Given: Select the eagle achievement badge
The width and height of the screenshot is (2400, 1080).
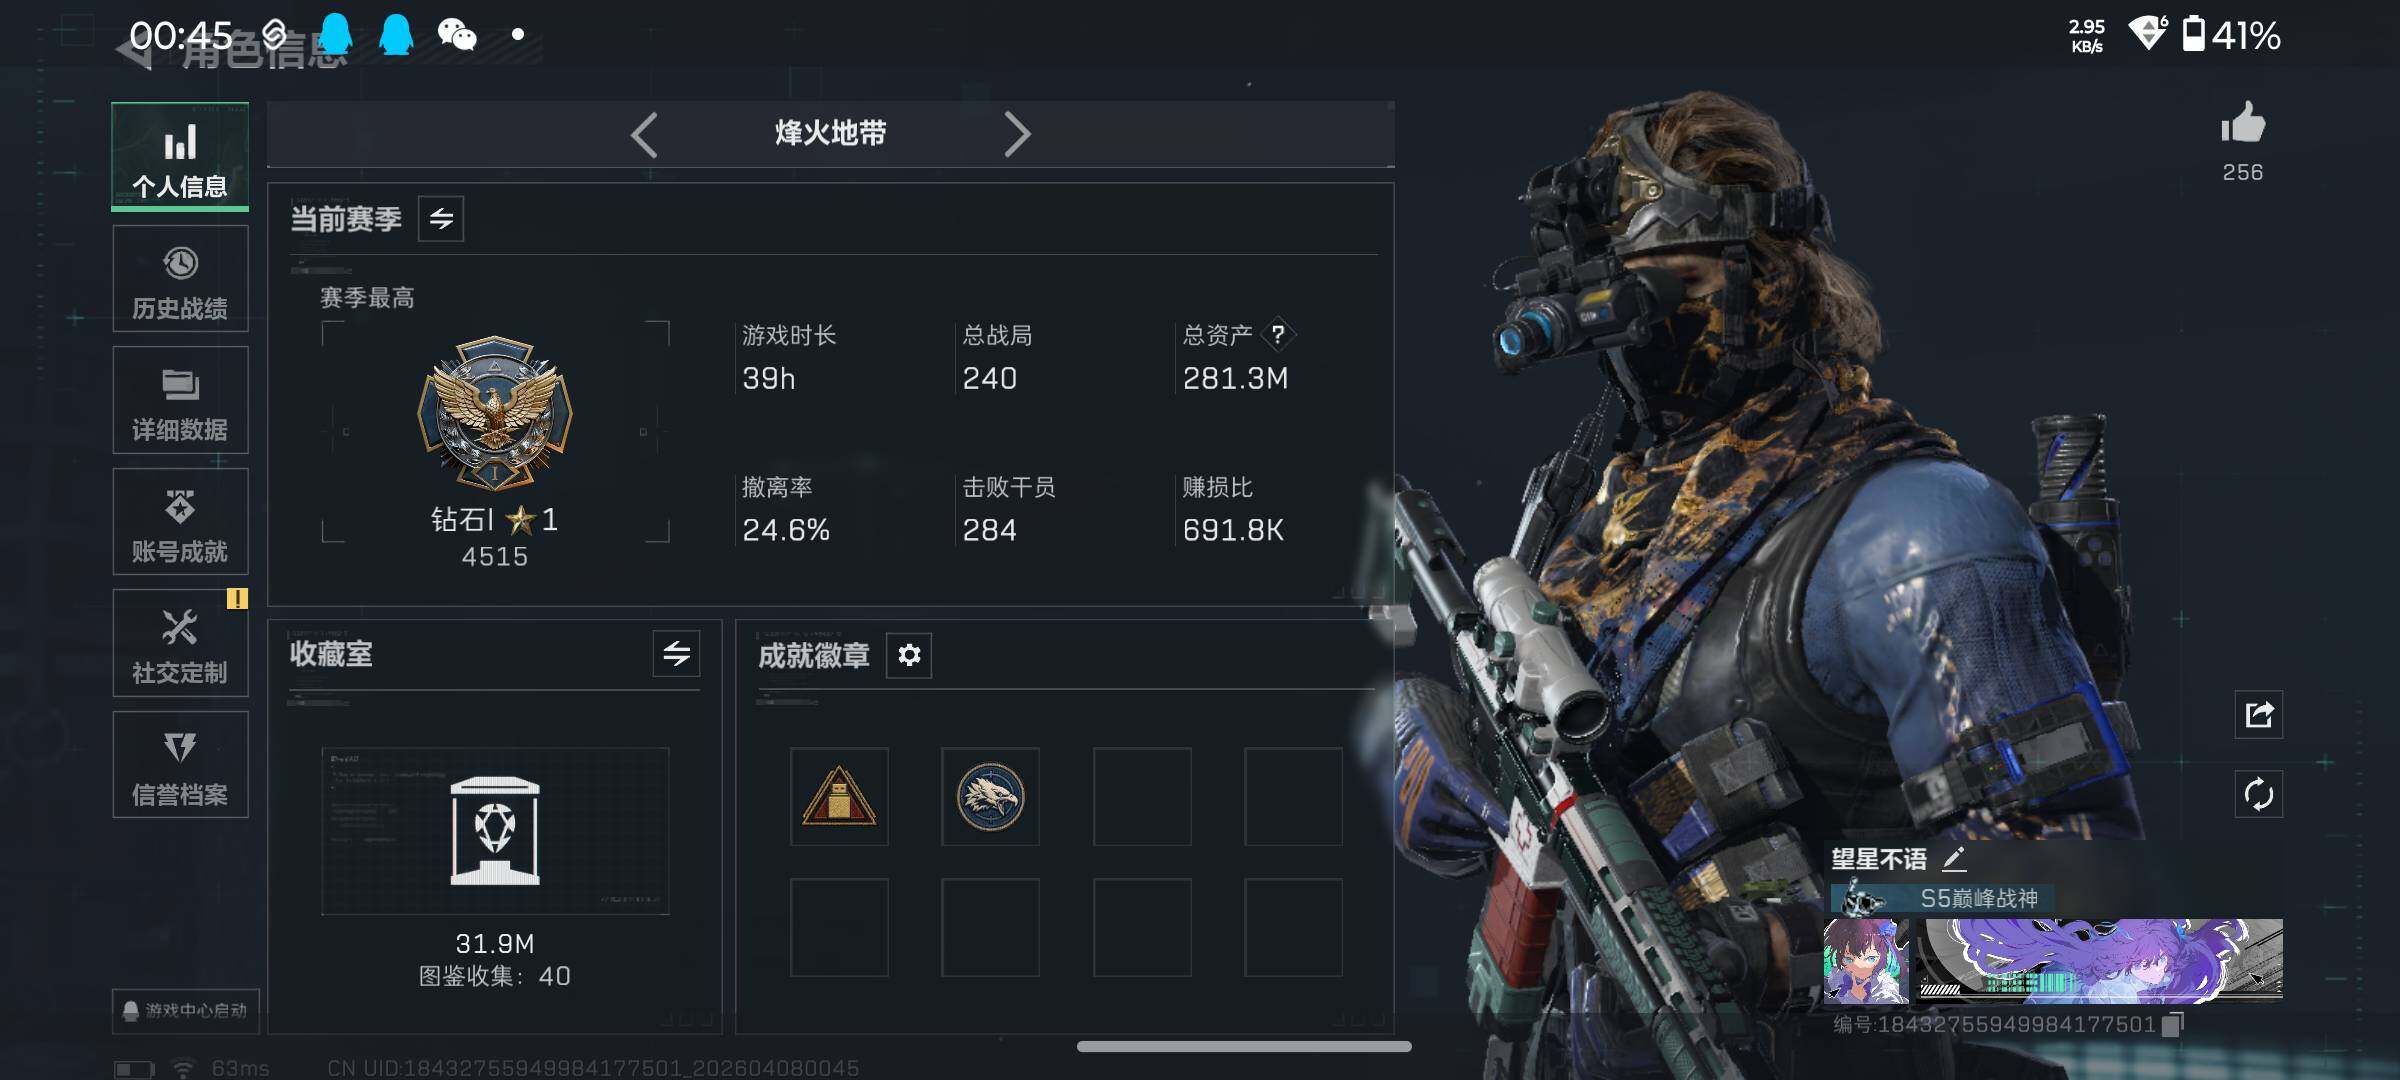Looking at the screenshot, I should click(x=990, y=797).
